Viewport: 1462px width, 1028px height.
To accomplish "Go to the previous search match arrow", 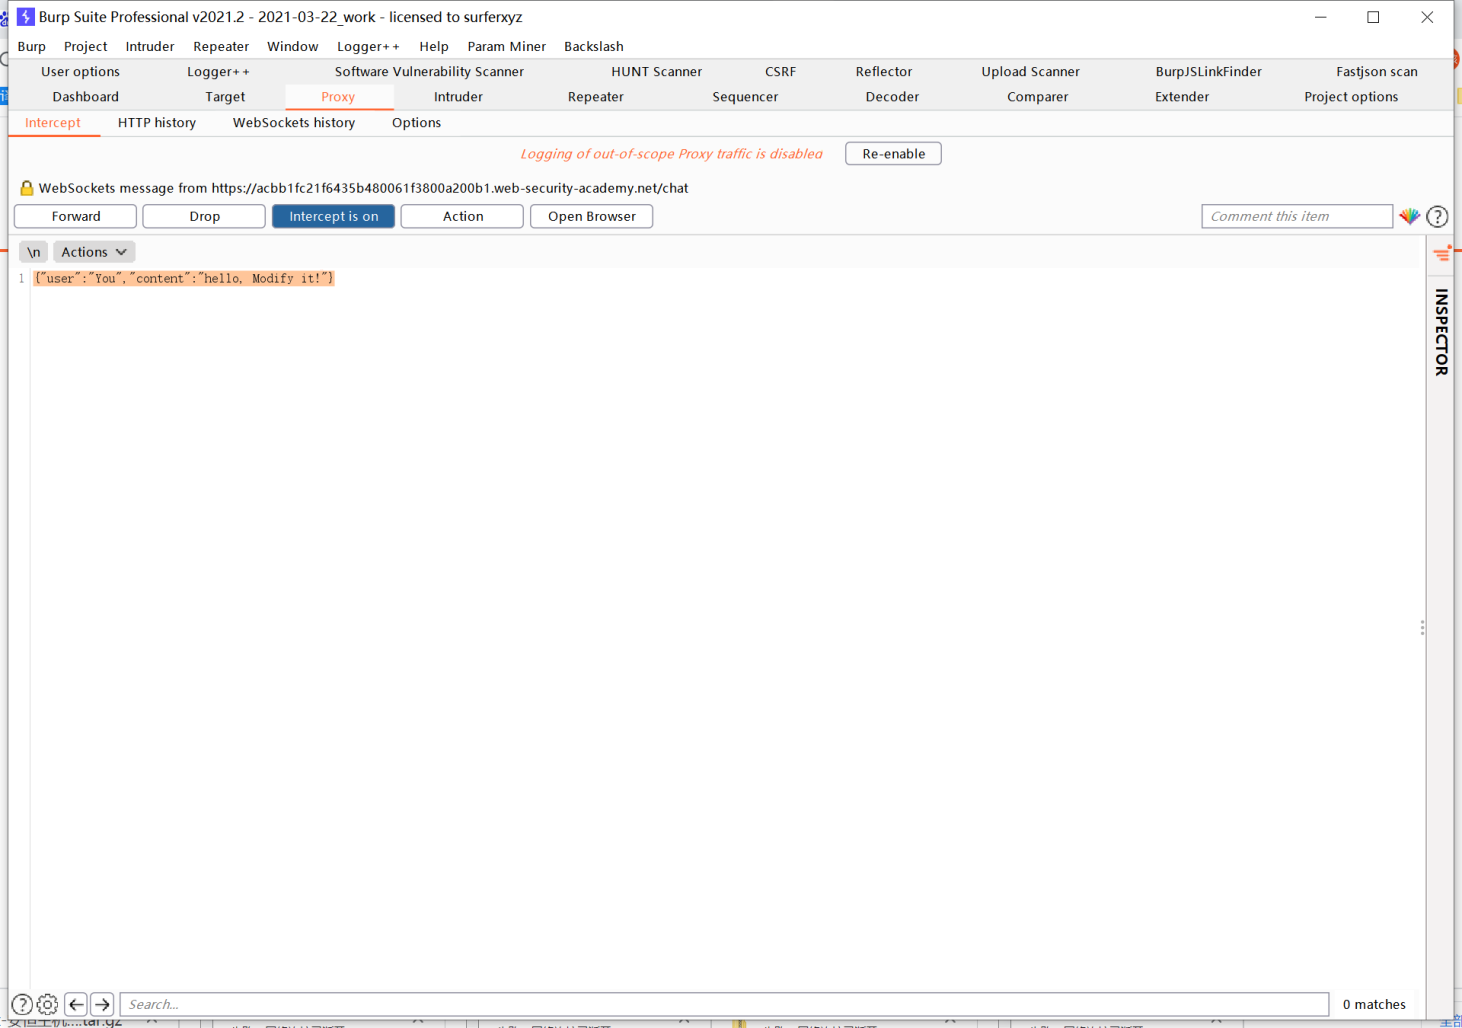I will [x=76, y=1004].
